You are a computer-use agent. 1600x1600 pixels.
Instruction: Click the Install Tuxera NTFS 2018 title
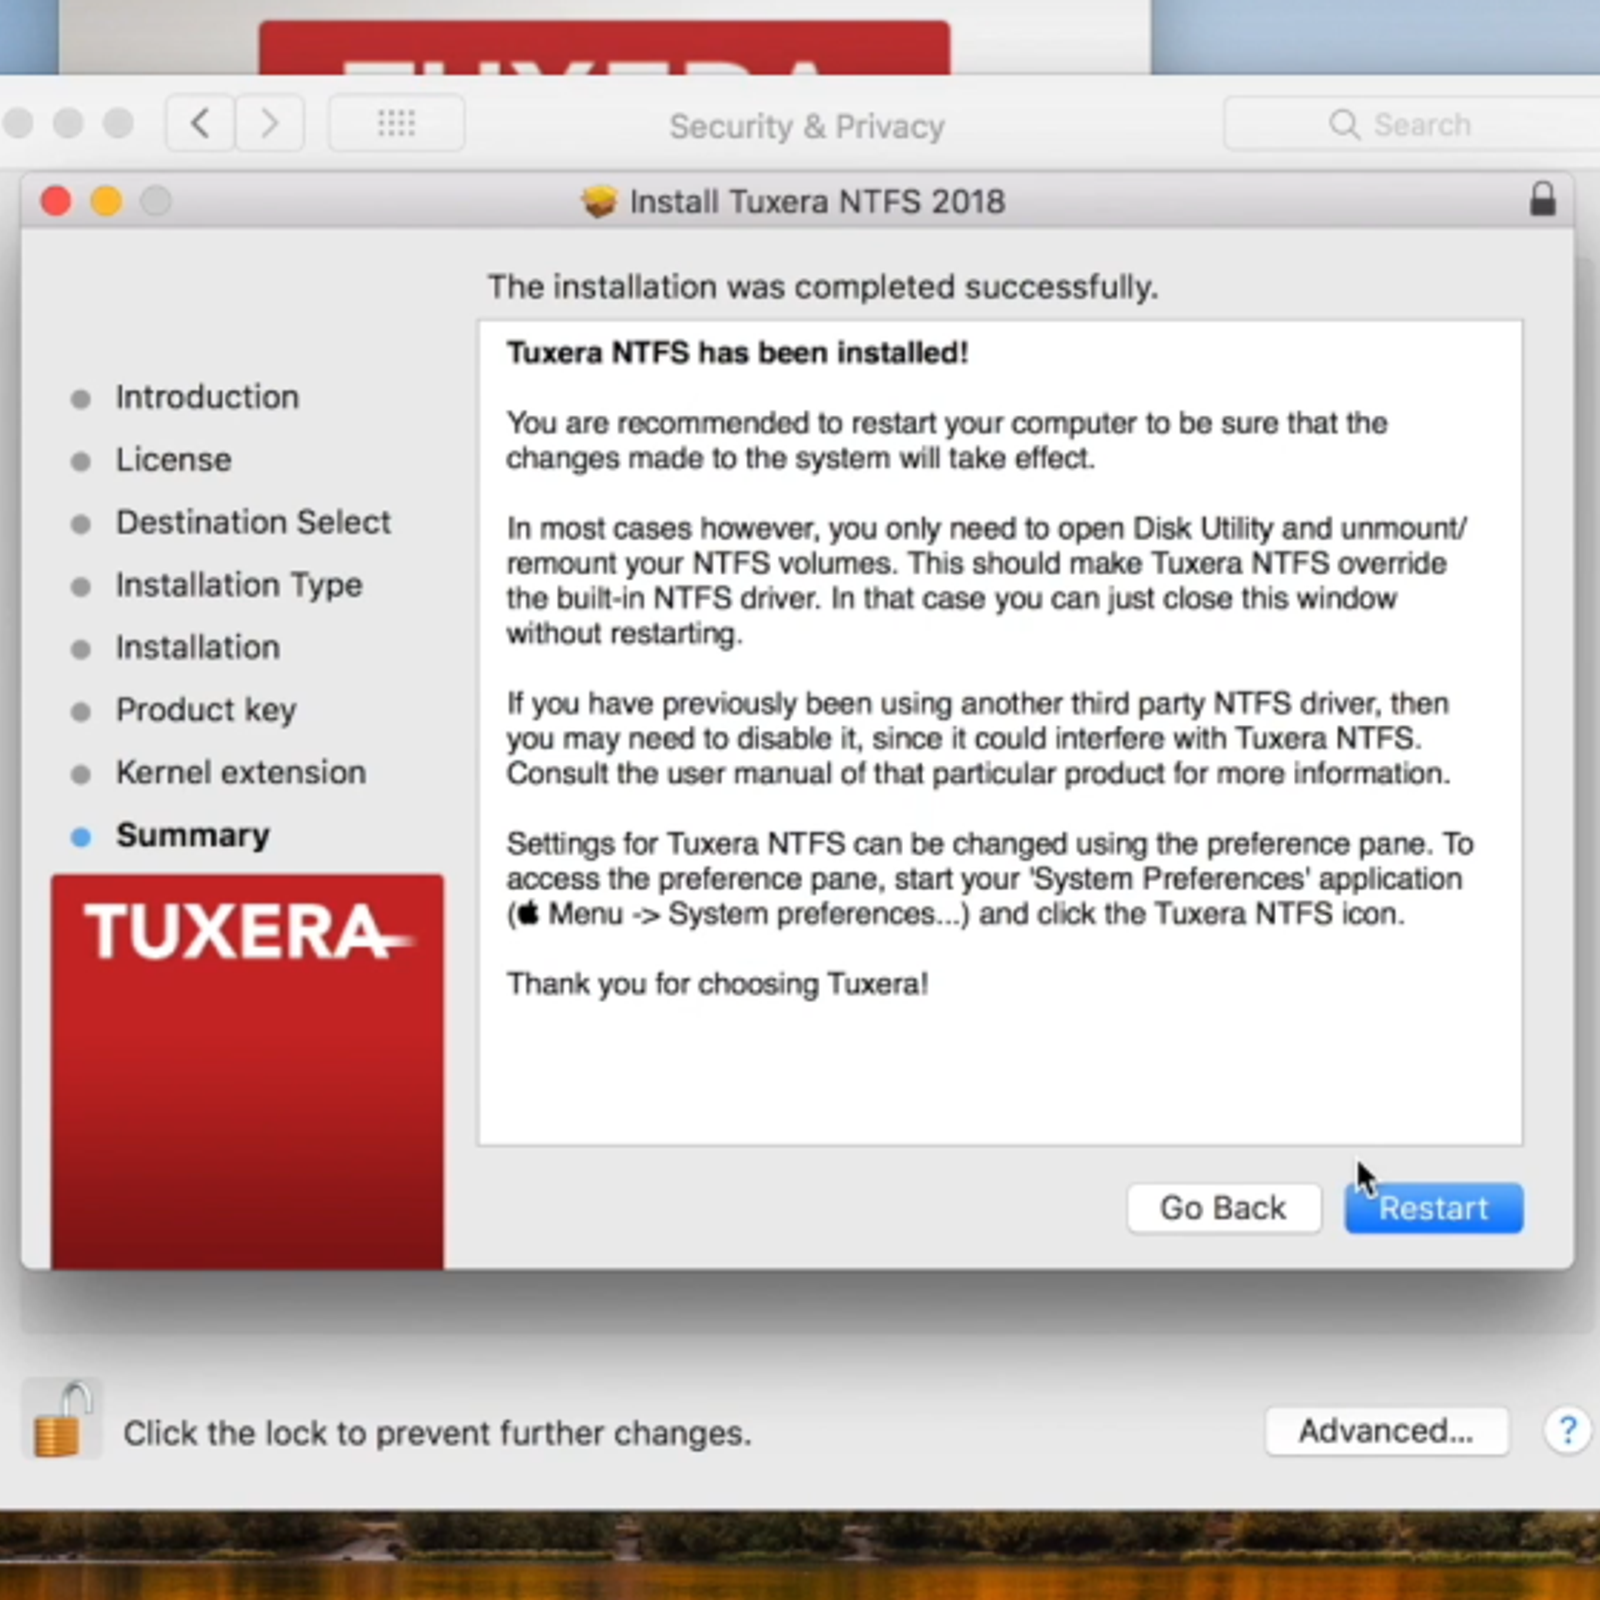click(x=817, y=201)
